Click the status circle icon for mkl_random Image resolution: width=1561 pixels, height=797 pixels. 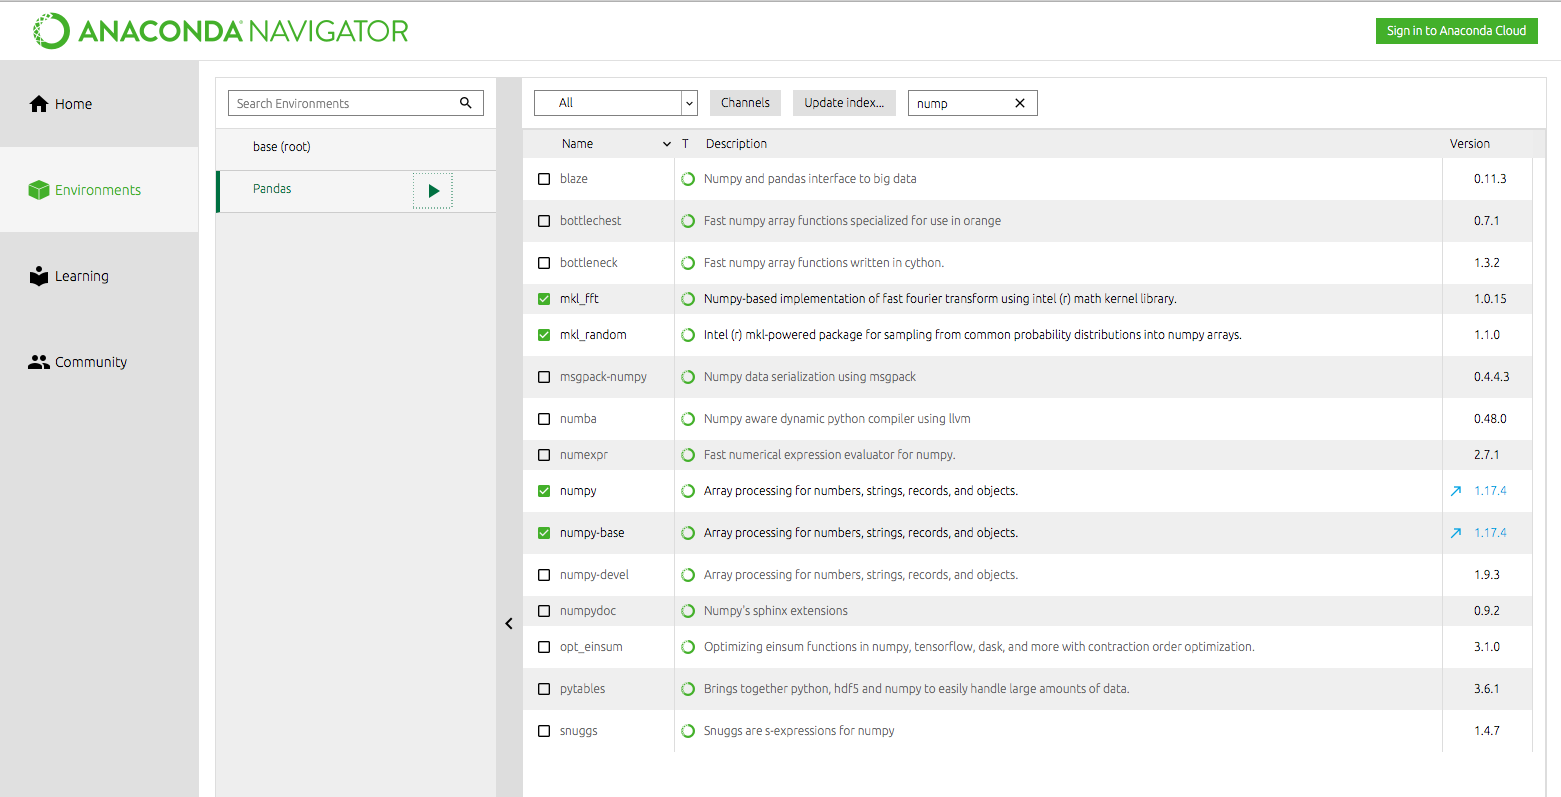[688, 335]
